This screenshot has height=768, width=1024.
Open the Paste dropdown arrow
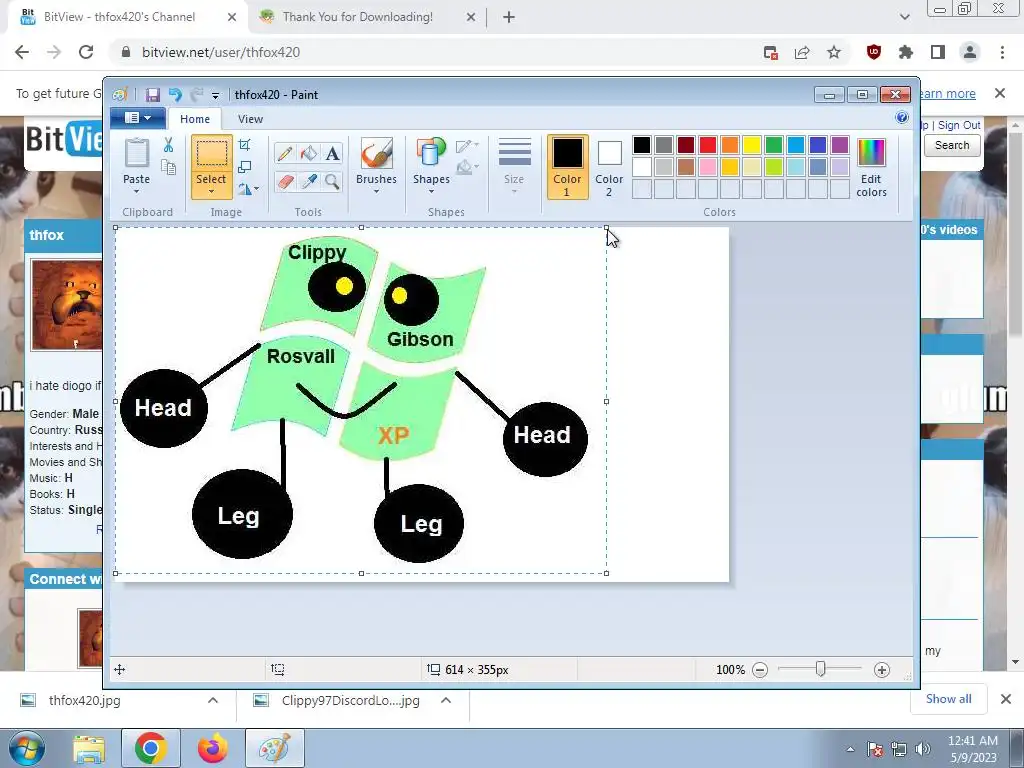(136, 192)
